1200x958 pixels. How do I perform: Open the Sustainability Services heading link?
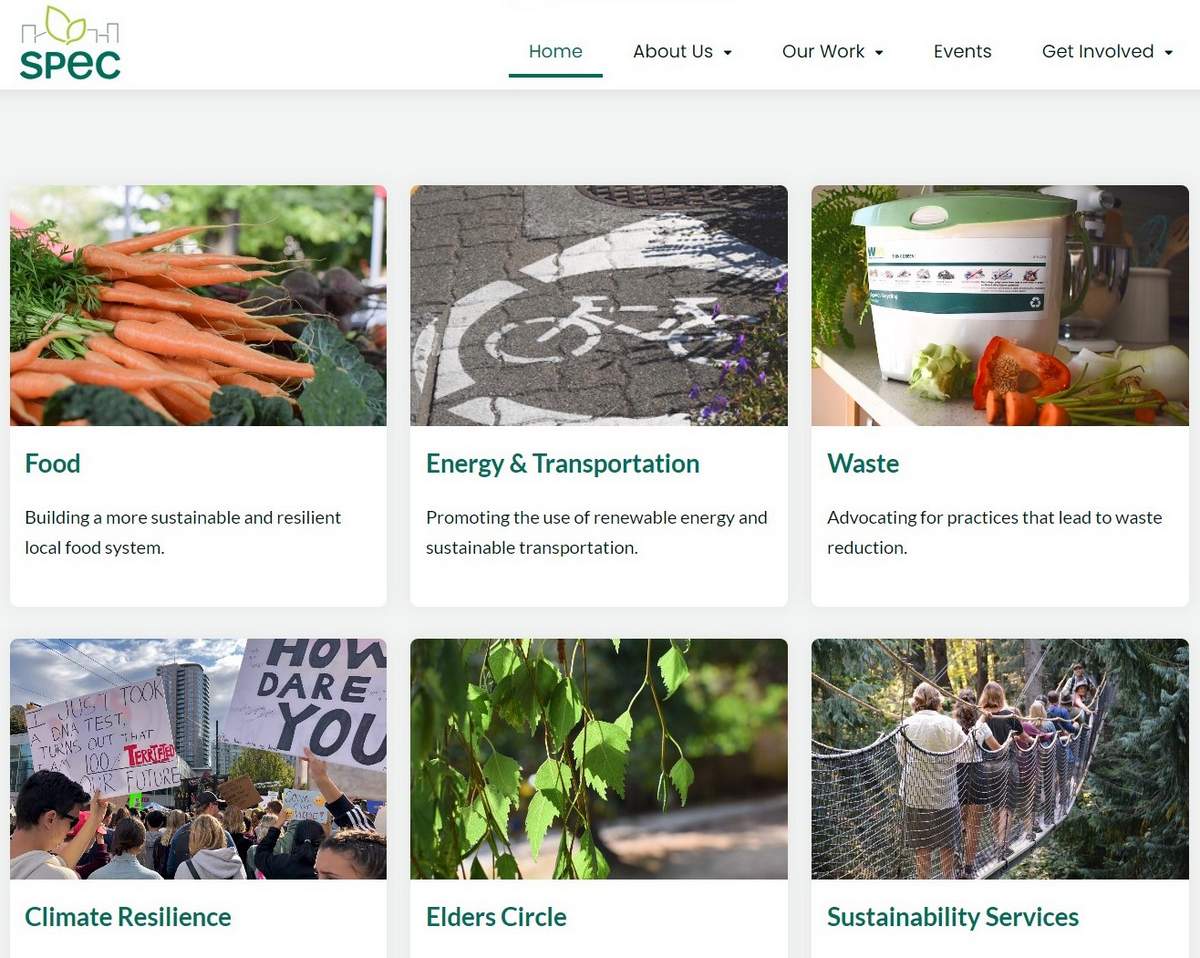[953, 917]
